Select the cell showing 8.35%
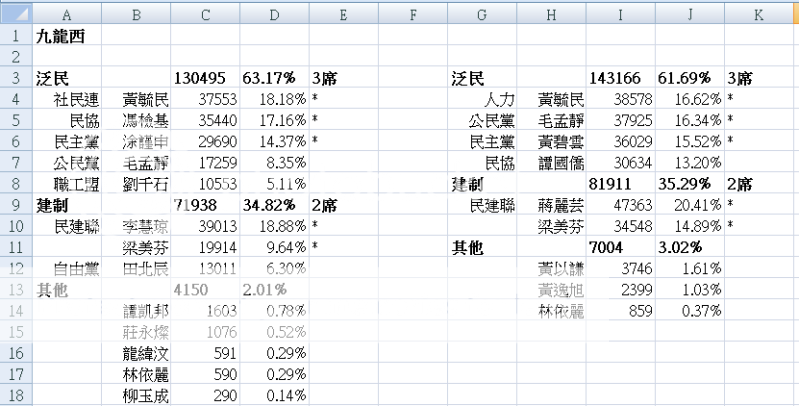This screenshot has width=799, height=406. [x=275, y=163]
